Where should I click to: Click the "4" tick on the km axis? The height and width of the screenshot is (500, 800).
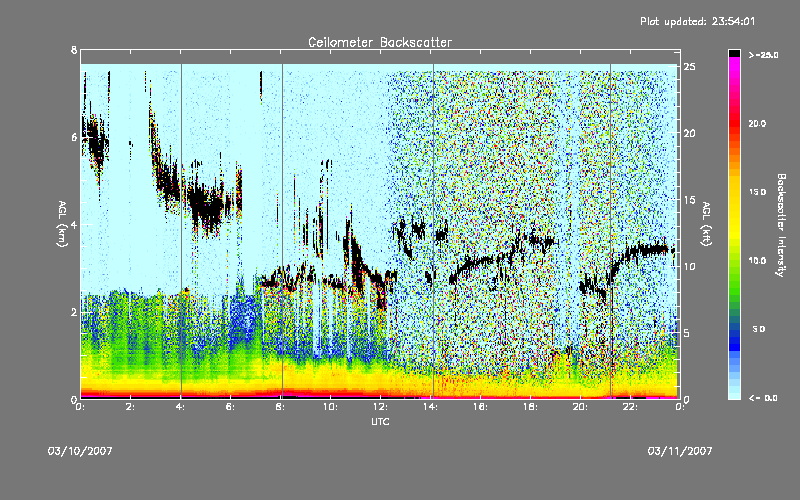coord(74,224)
